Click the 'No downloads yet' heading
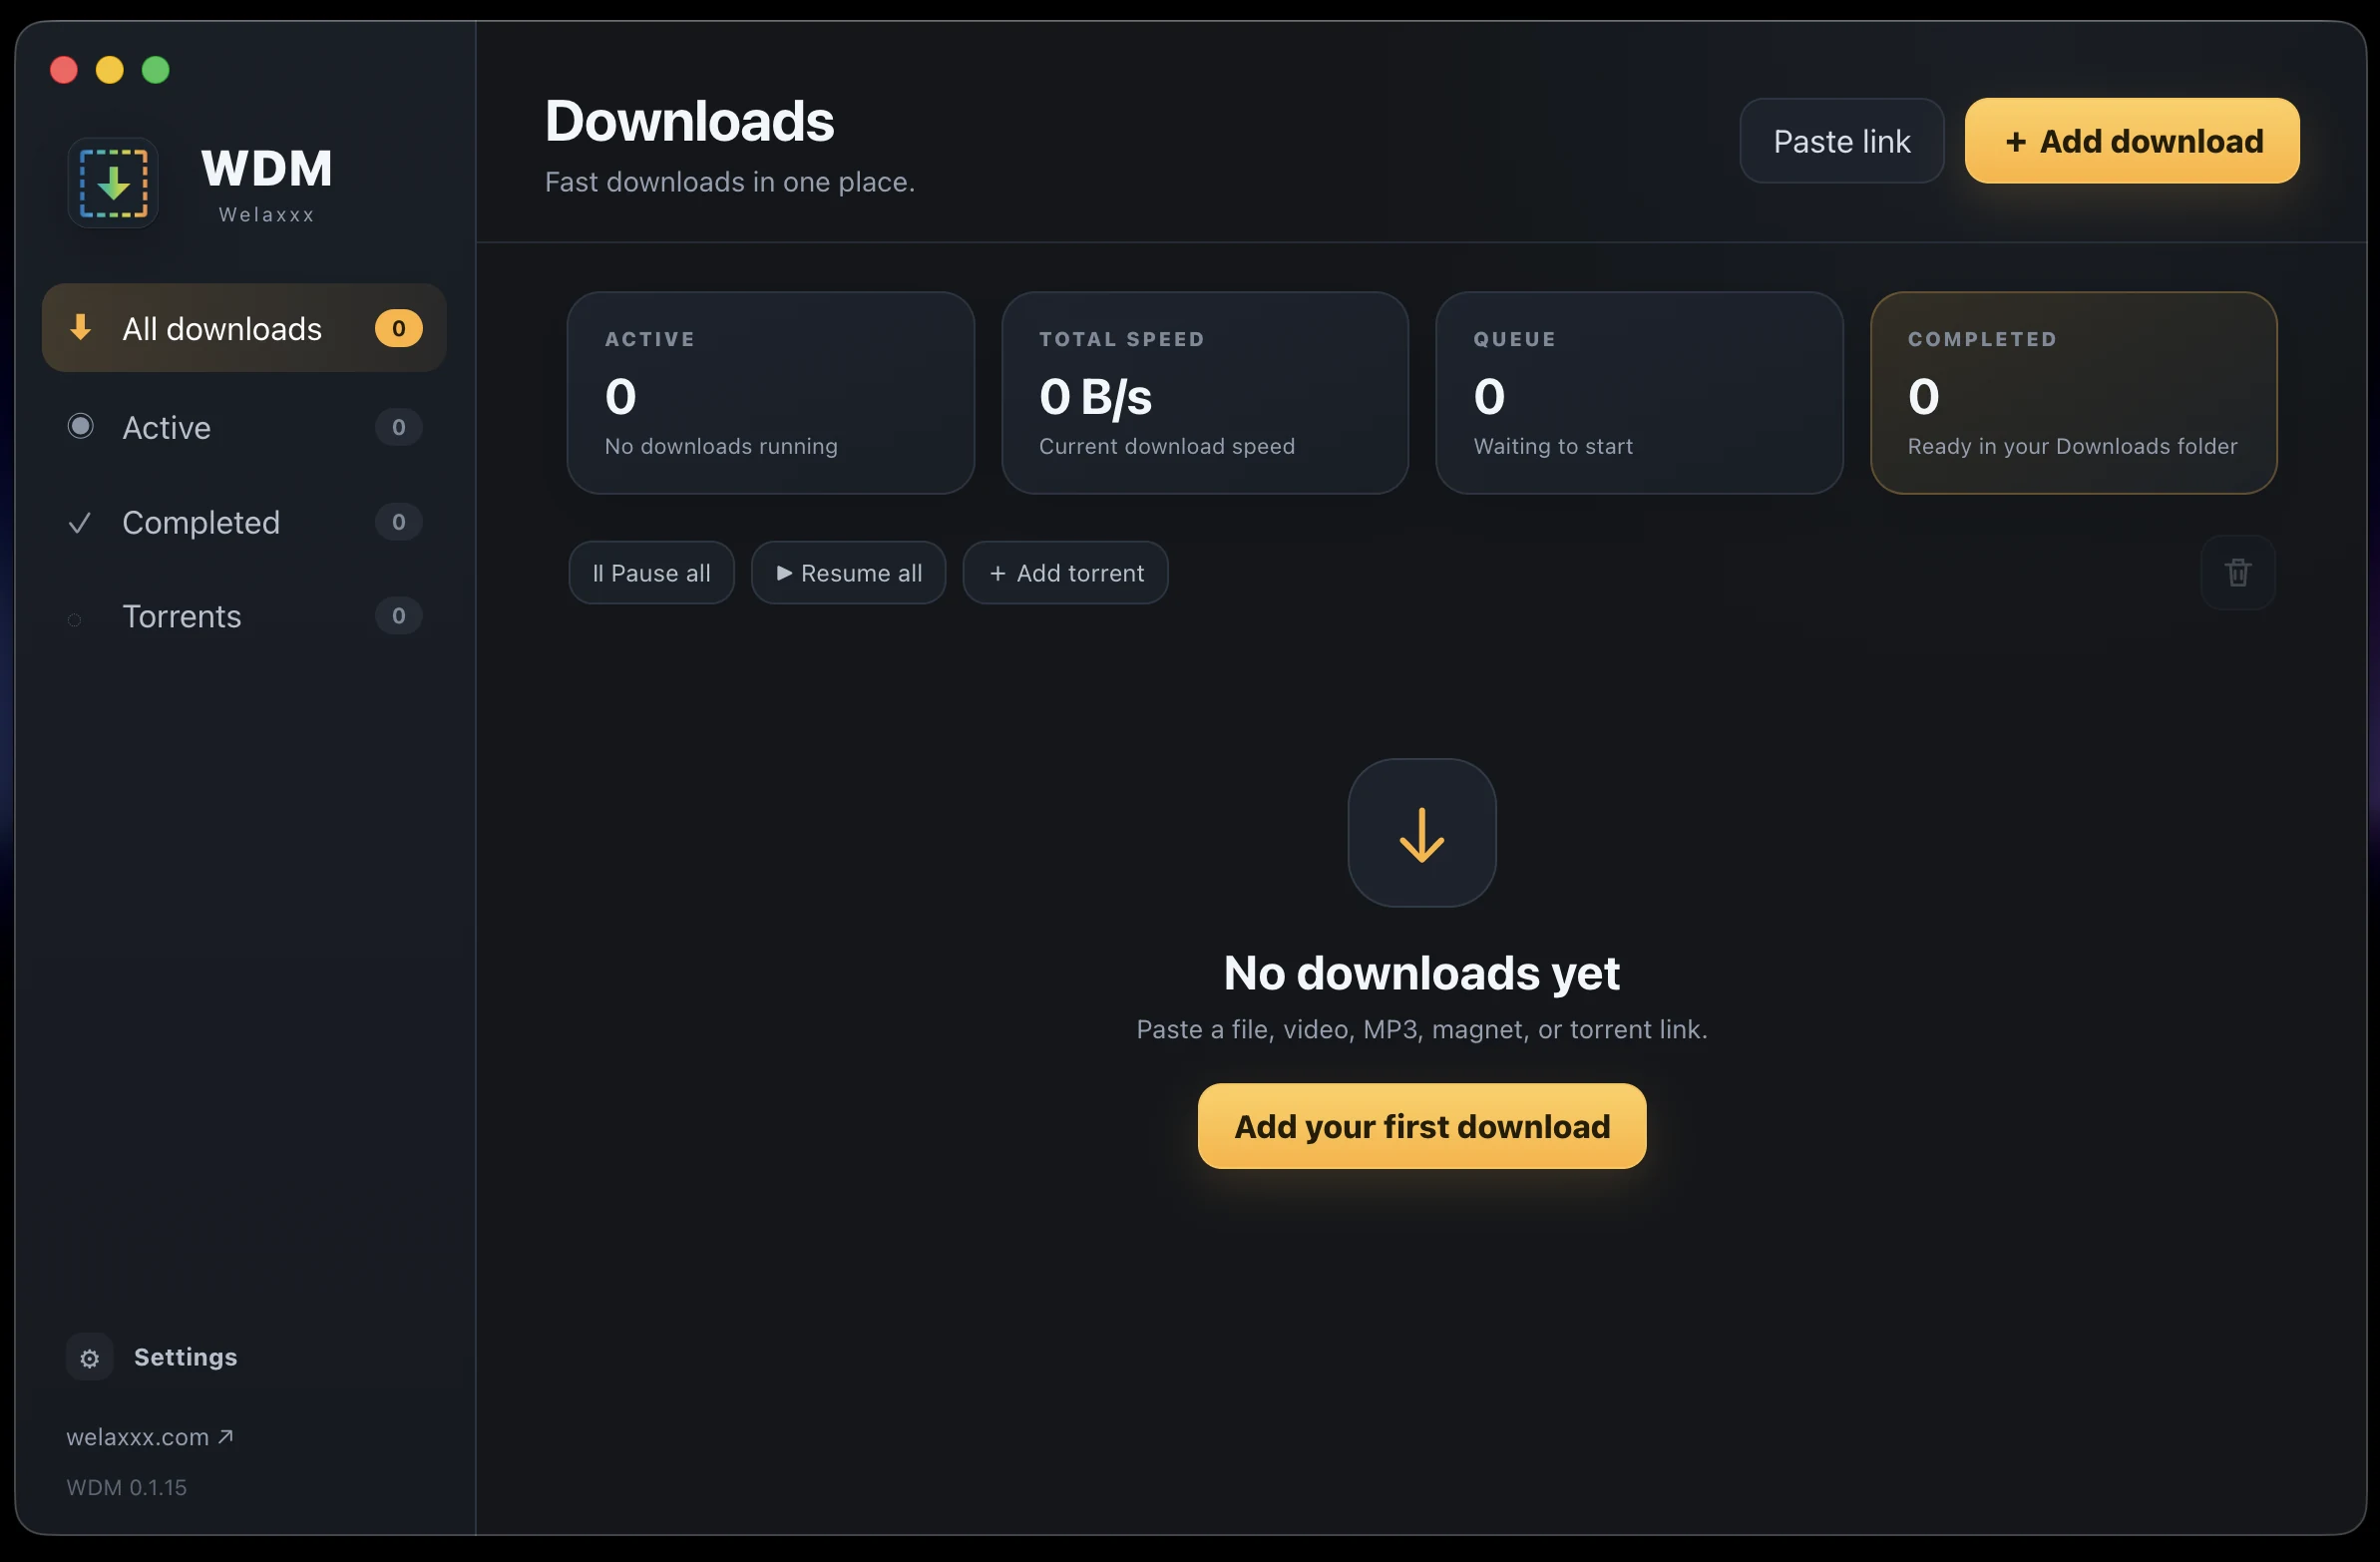 (x=1421, y=973)
